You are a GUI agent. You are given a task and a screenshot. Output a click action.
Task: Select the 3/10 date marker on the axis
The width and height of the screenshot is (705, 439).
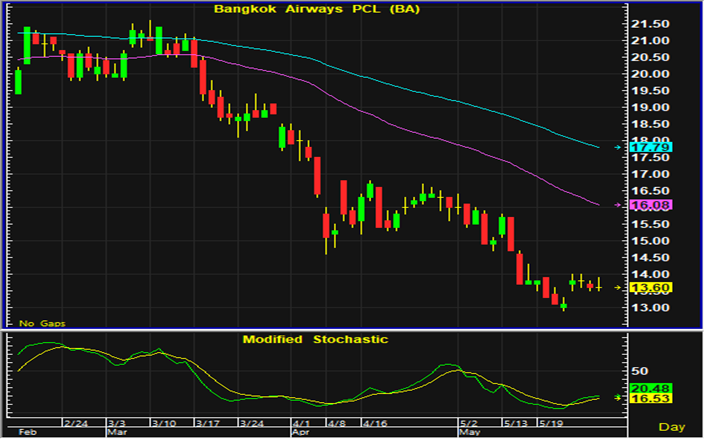[x=164, y=423]
